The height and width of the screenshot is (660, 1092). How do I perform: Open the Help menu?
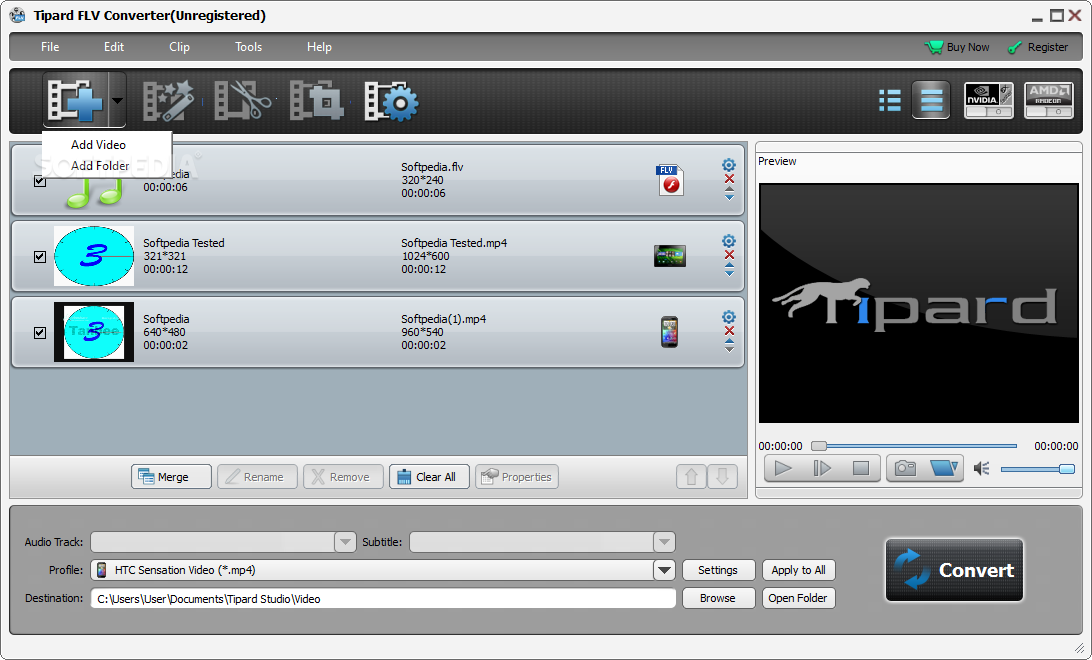pyautogui.click(x=319, y=47)
